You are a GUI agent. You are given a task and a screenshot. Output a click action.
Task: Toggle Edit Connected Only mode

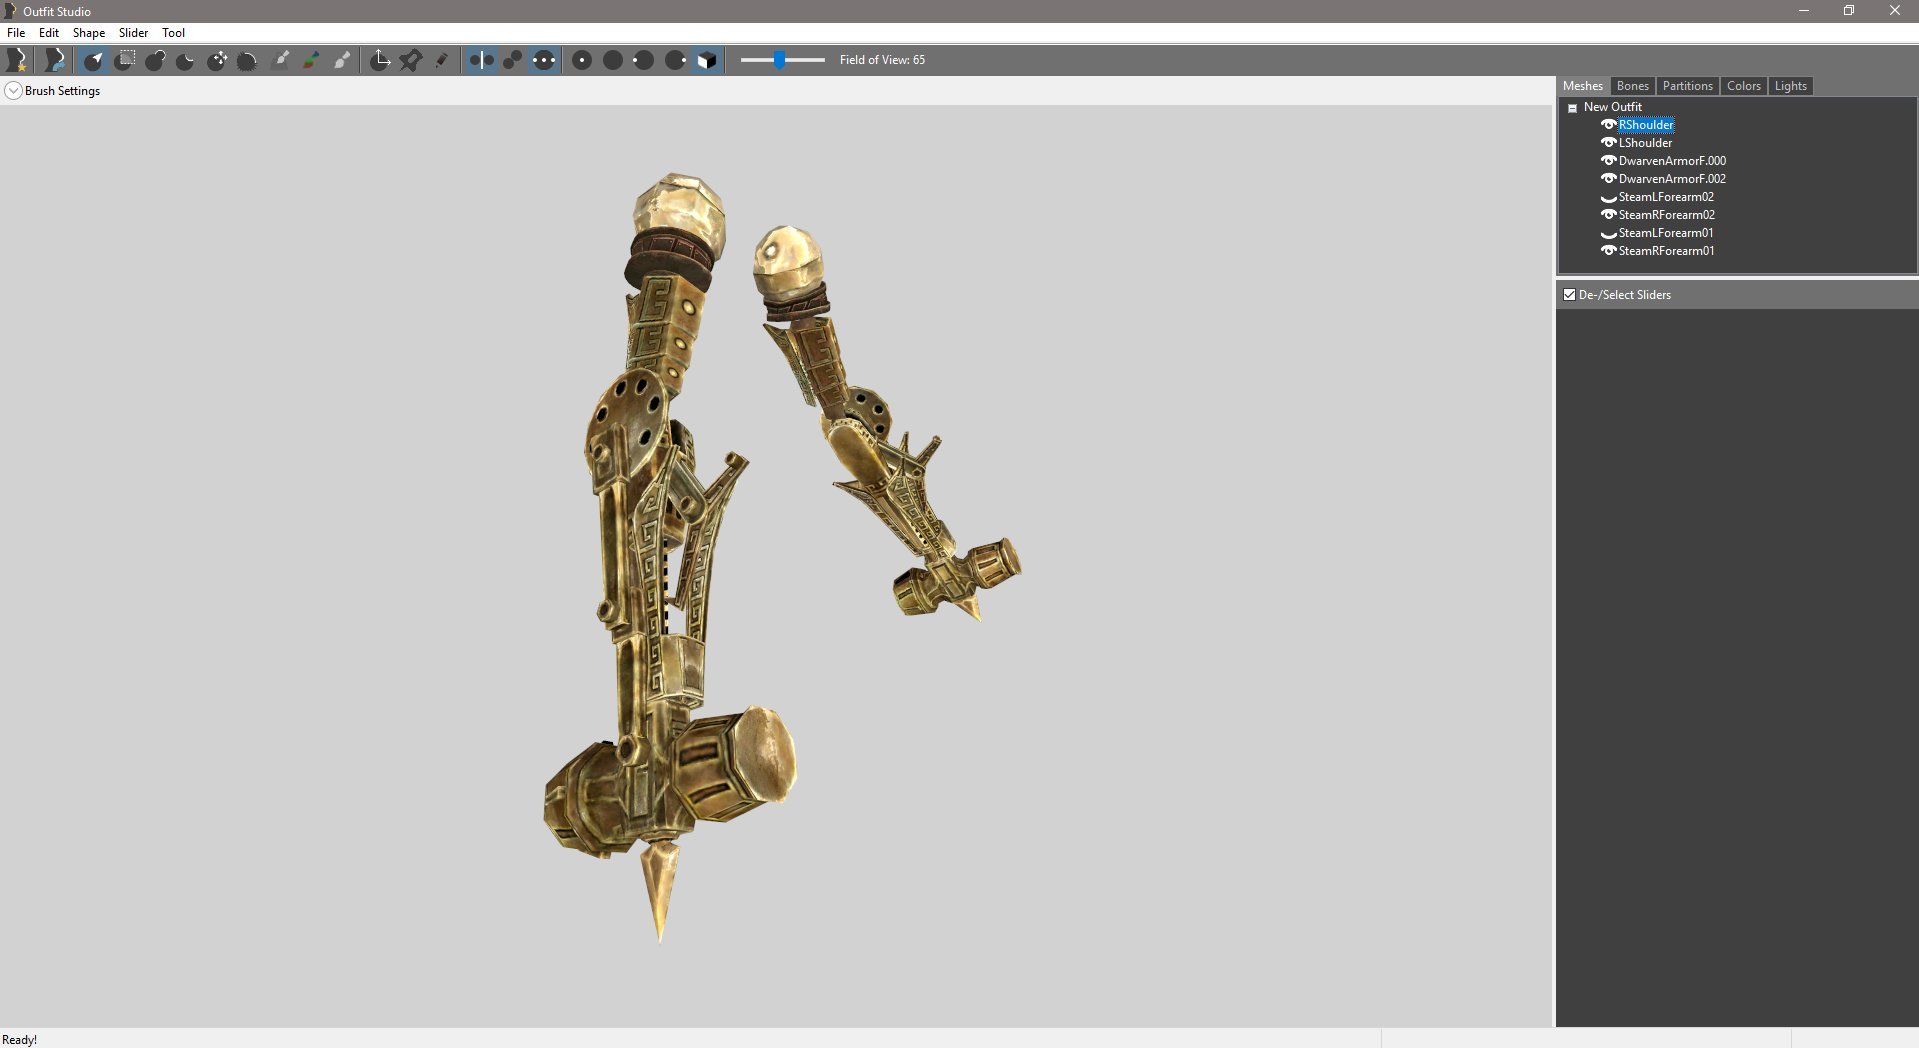click(512, 60)
